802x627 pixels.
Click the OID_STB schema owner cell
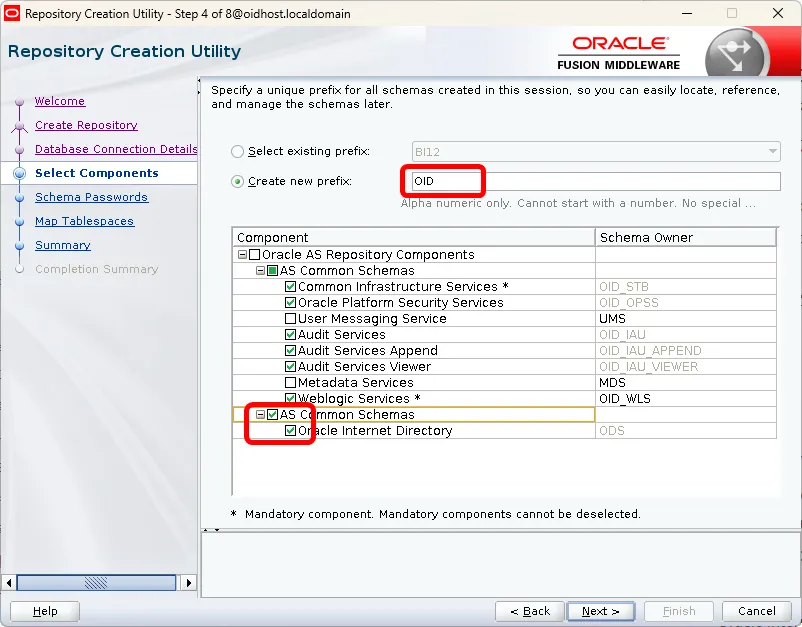[686, 286]
